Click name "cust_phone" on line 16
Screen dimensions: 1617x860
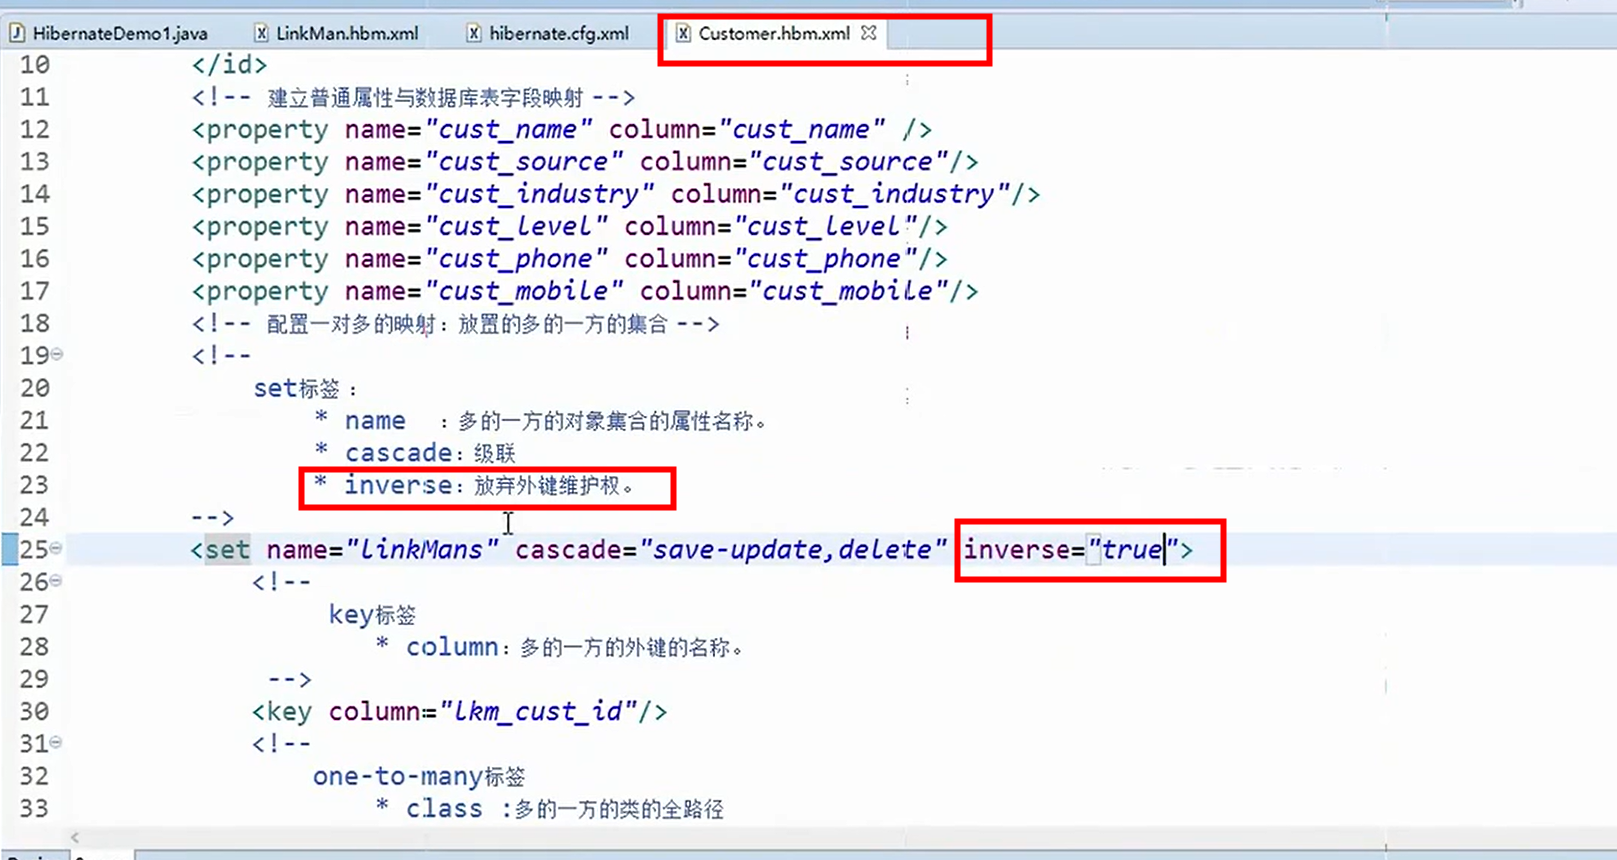coord(517,259)
